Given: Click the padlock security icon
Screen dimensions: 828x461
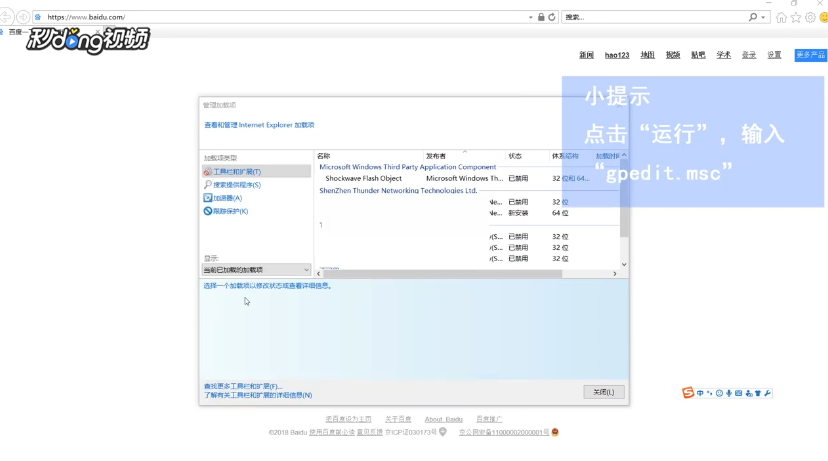Looking at the screenshot, I should point(541,17).
